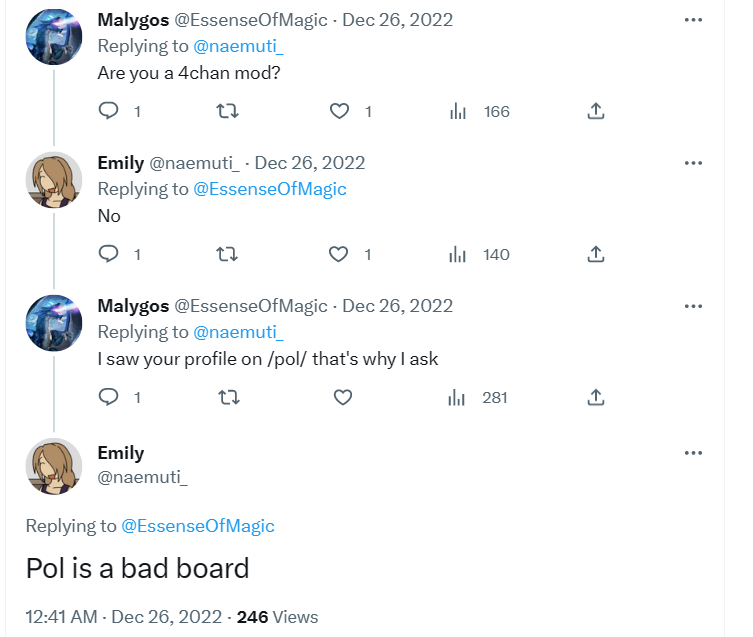The width and height of the screenshot is (753, 637).
Task: Open the @EssenseOfMagic link in the main tweet's reply line
Action: click(x=198, y=526)
